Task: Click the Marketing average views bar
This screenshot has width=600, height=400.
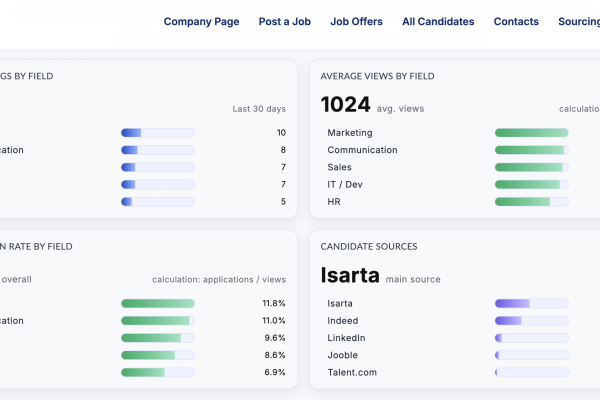Action: coord(531,133)
